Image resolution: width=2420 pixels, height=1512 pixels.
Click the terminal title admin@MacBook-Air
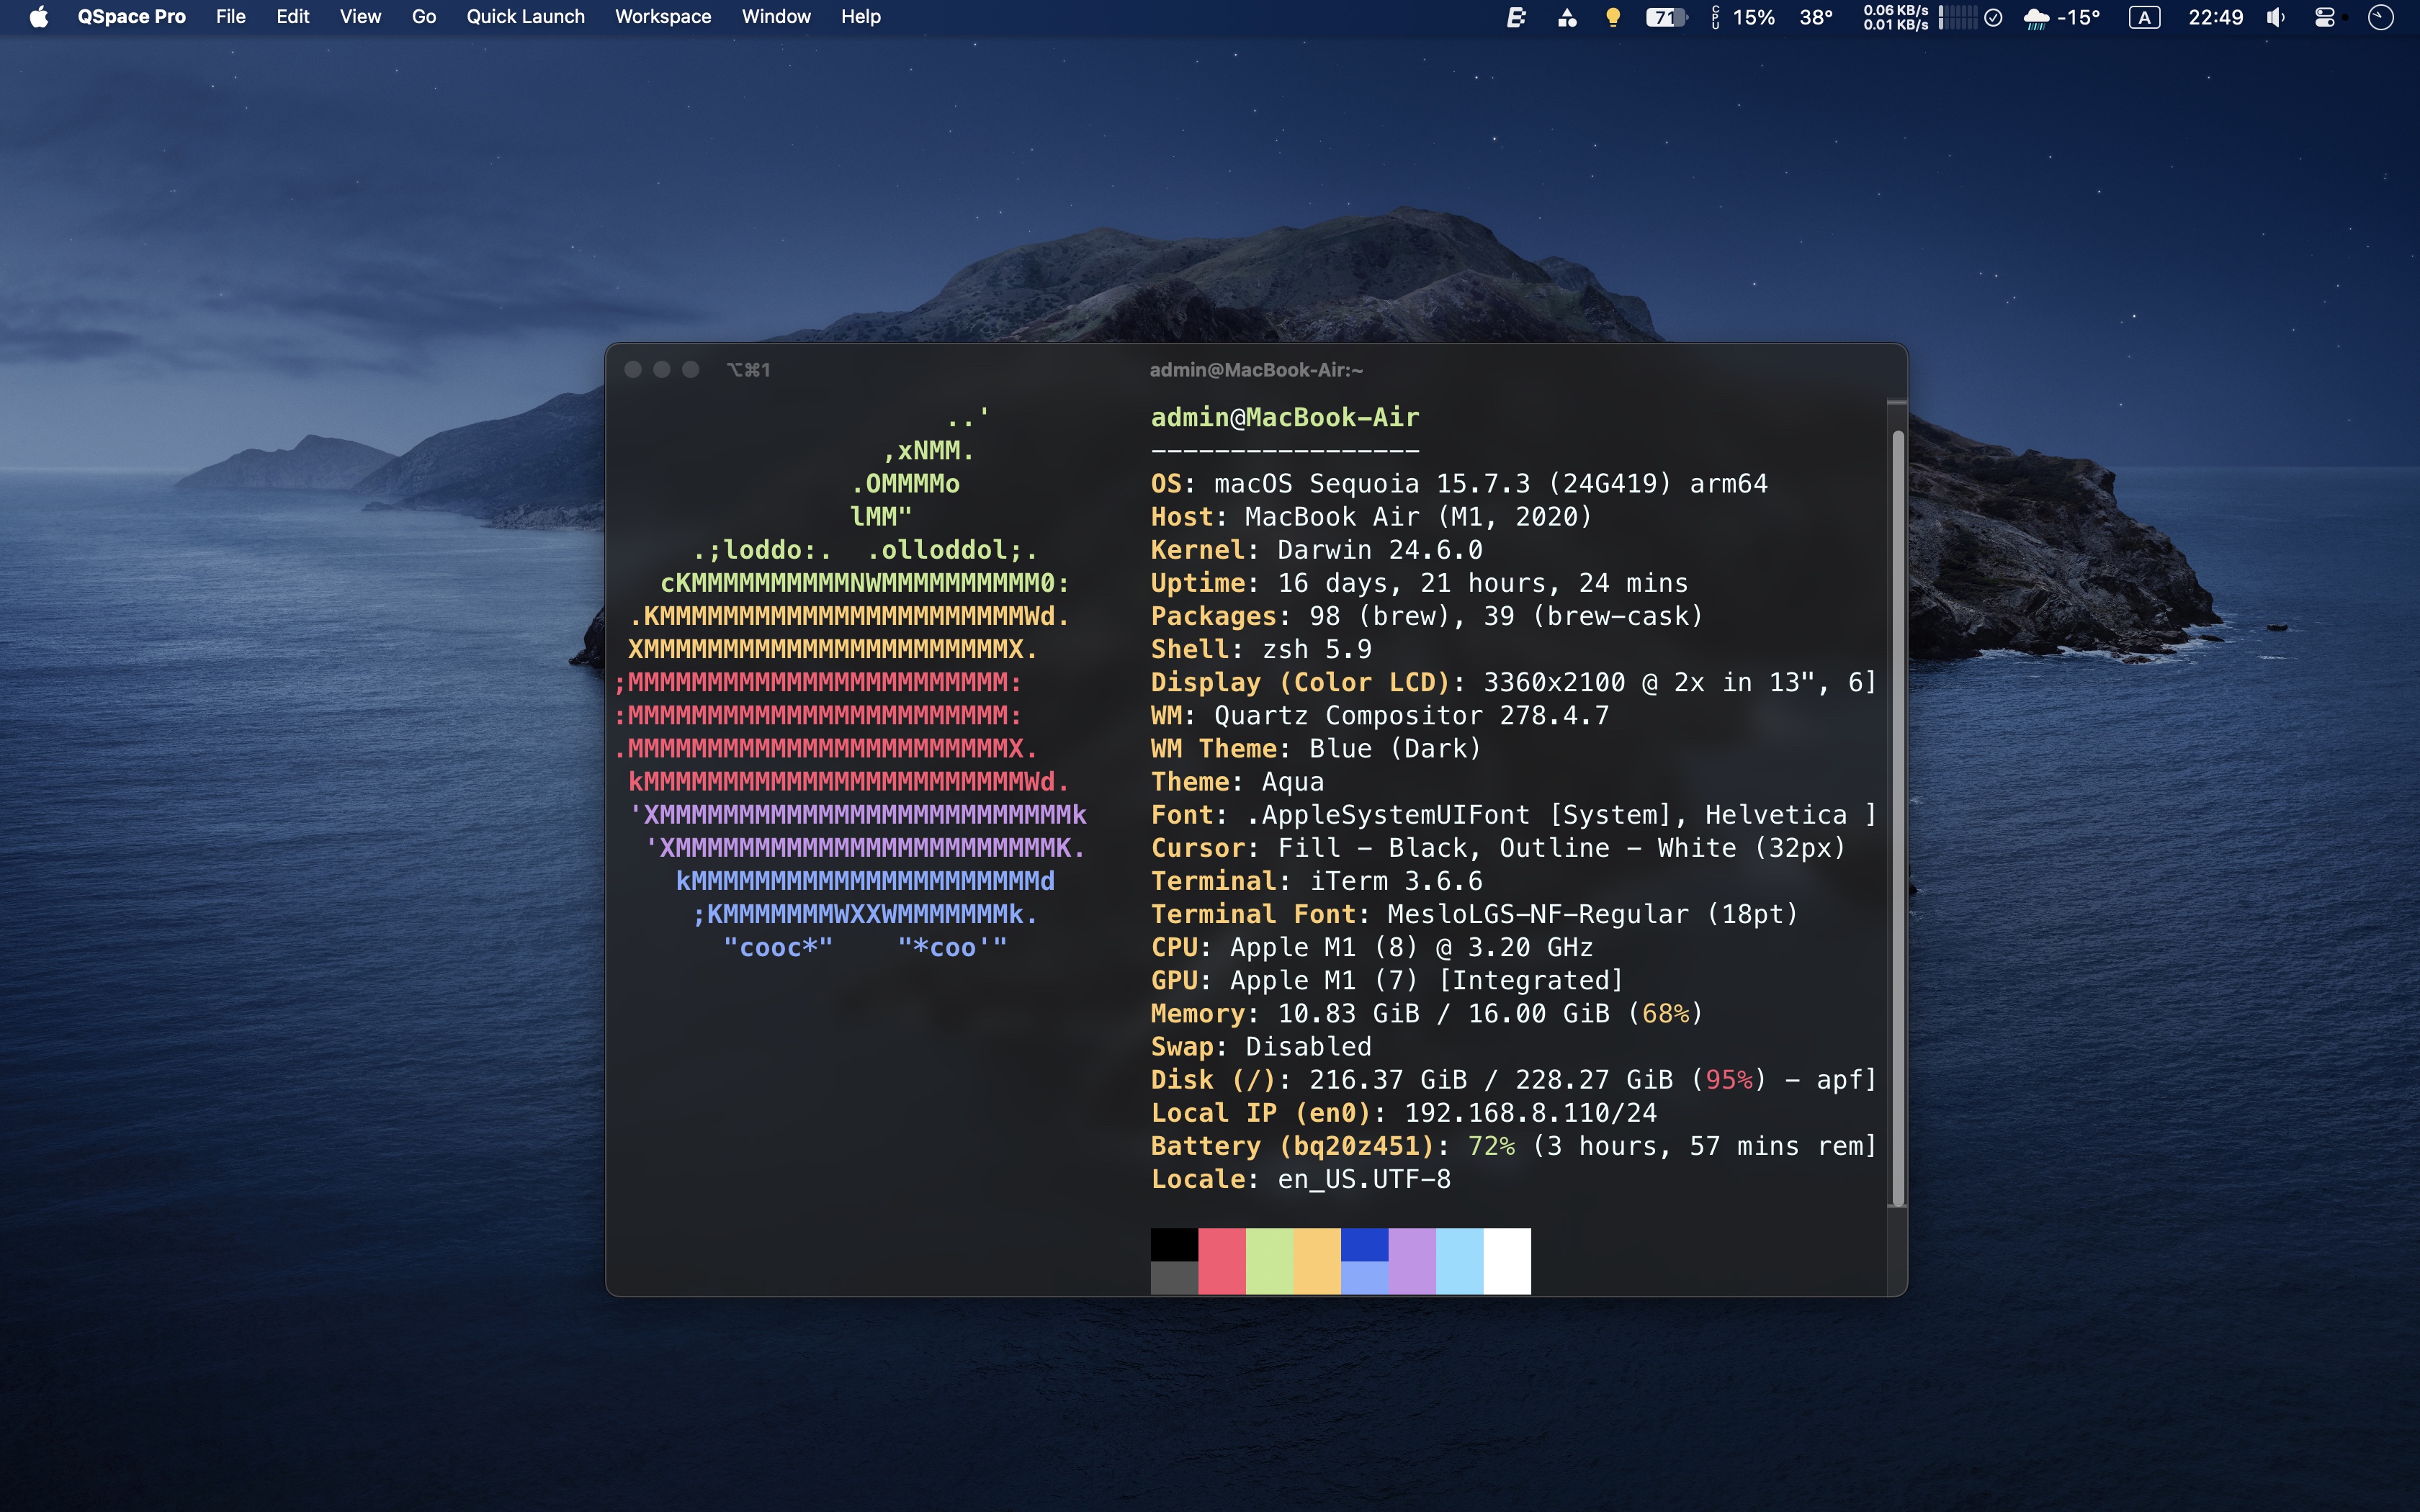(x=1256, y=370)
